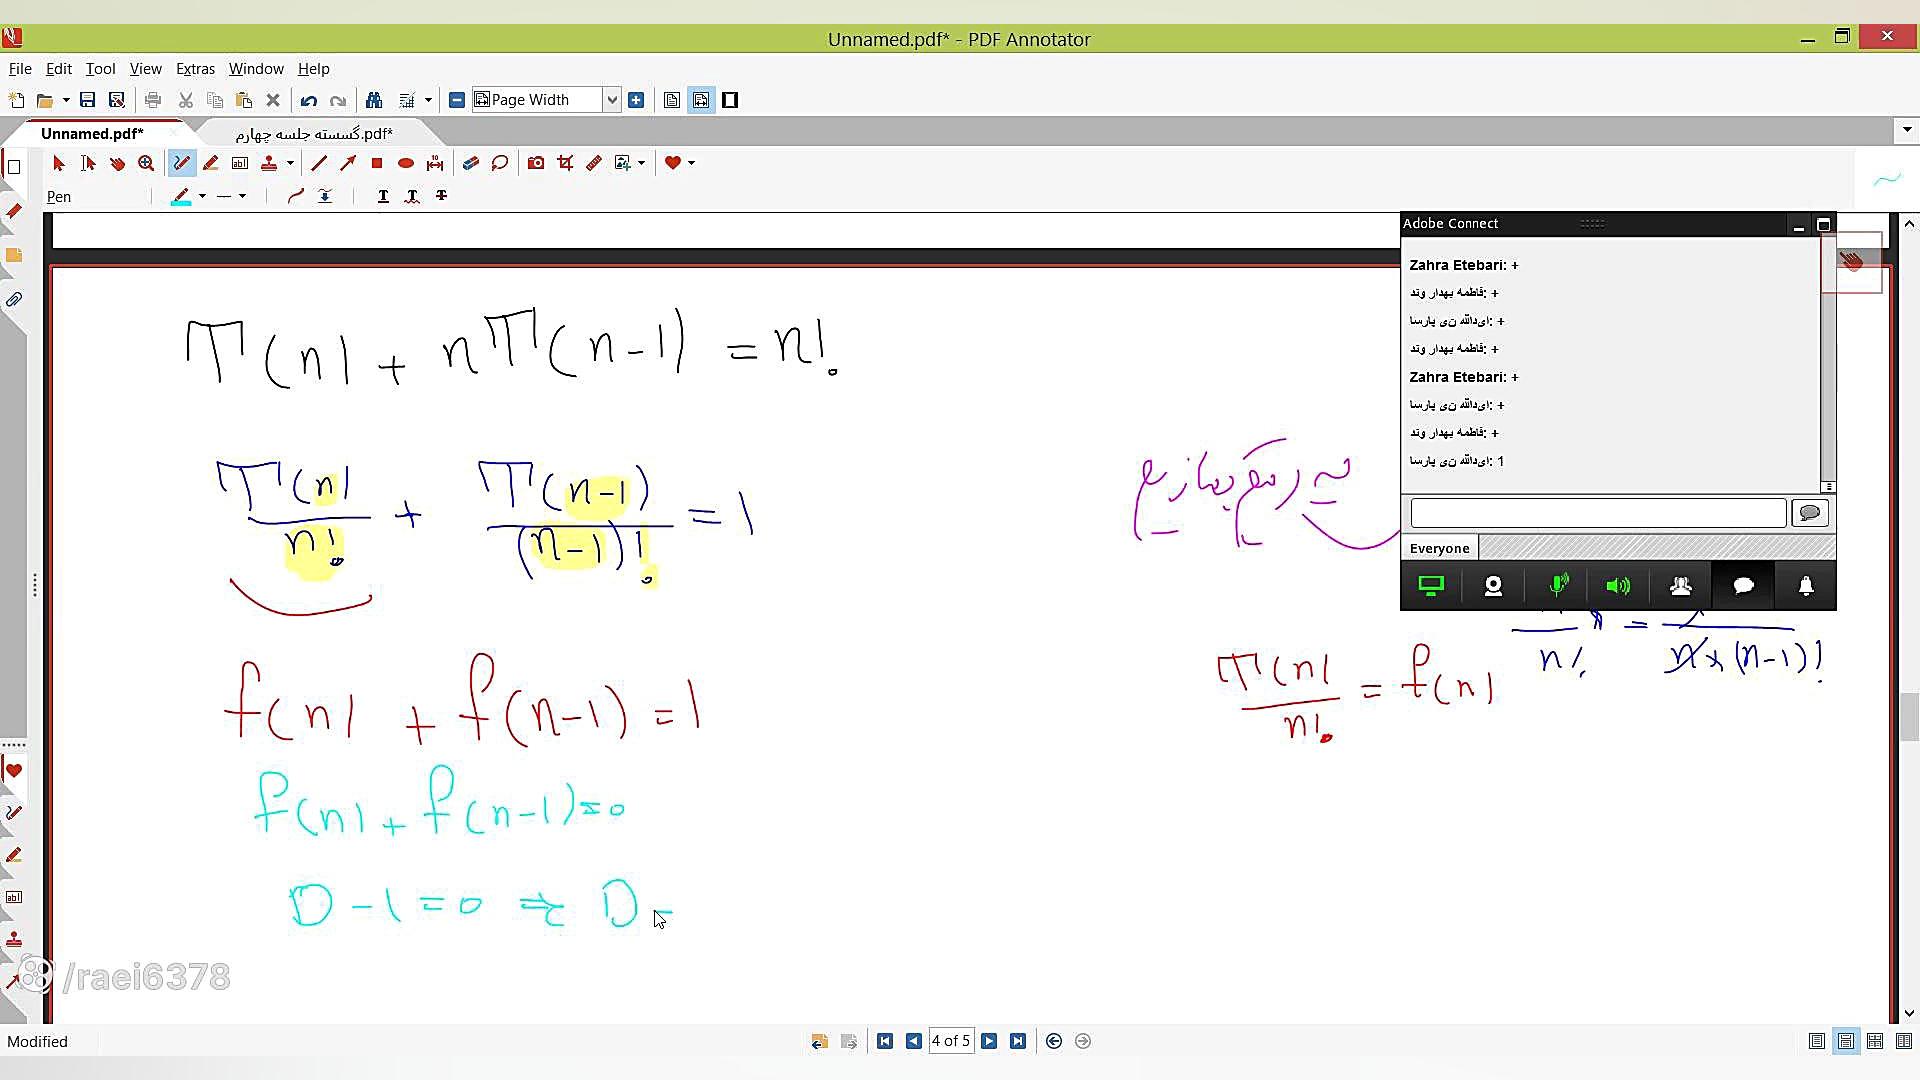Screen dimensions: 1920x1080
Task: Select the Ellipse drawing tool
Action: click(406, 163)
